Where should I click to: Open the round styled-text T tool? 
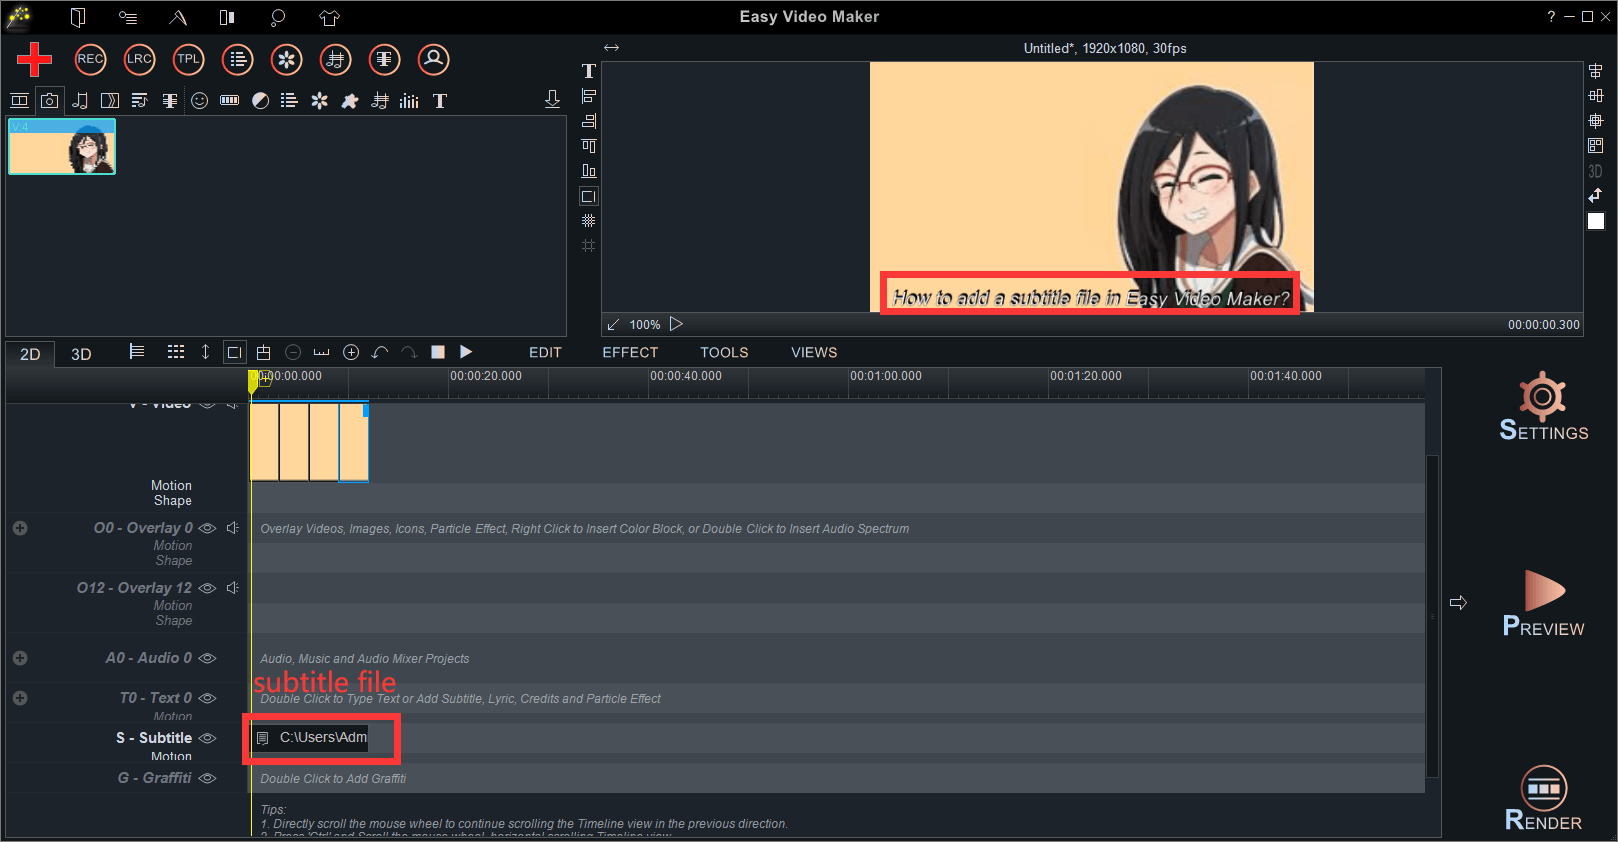tap(384, 59)
